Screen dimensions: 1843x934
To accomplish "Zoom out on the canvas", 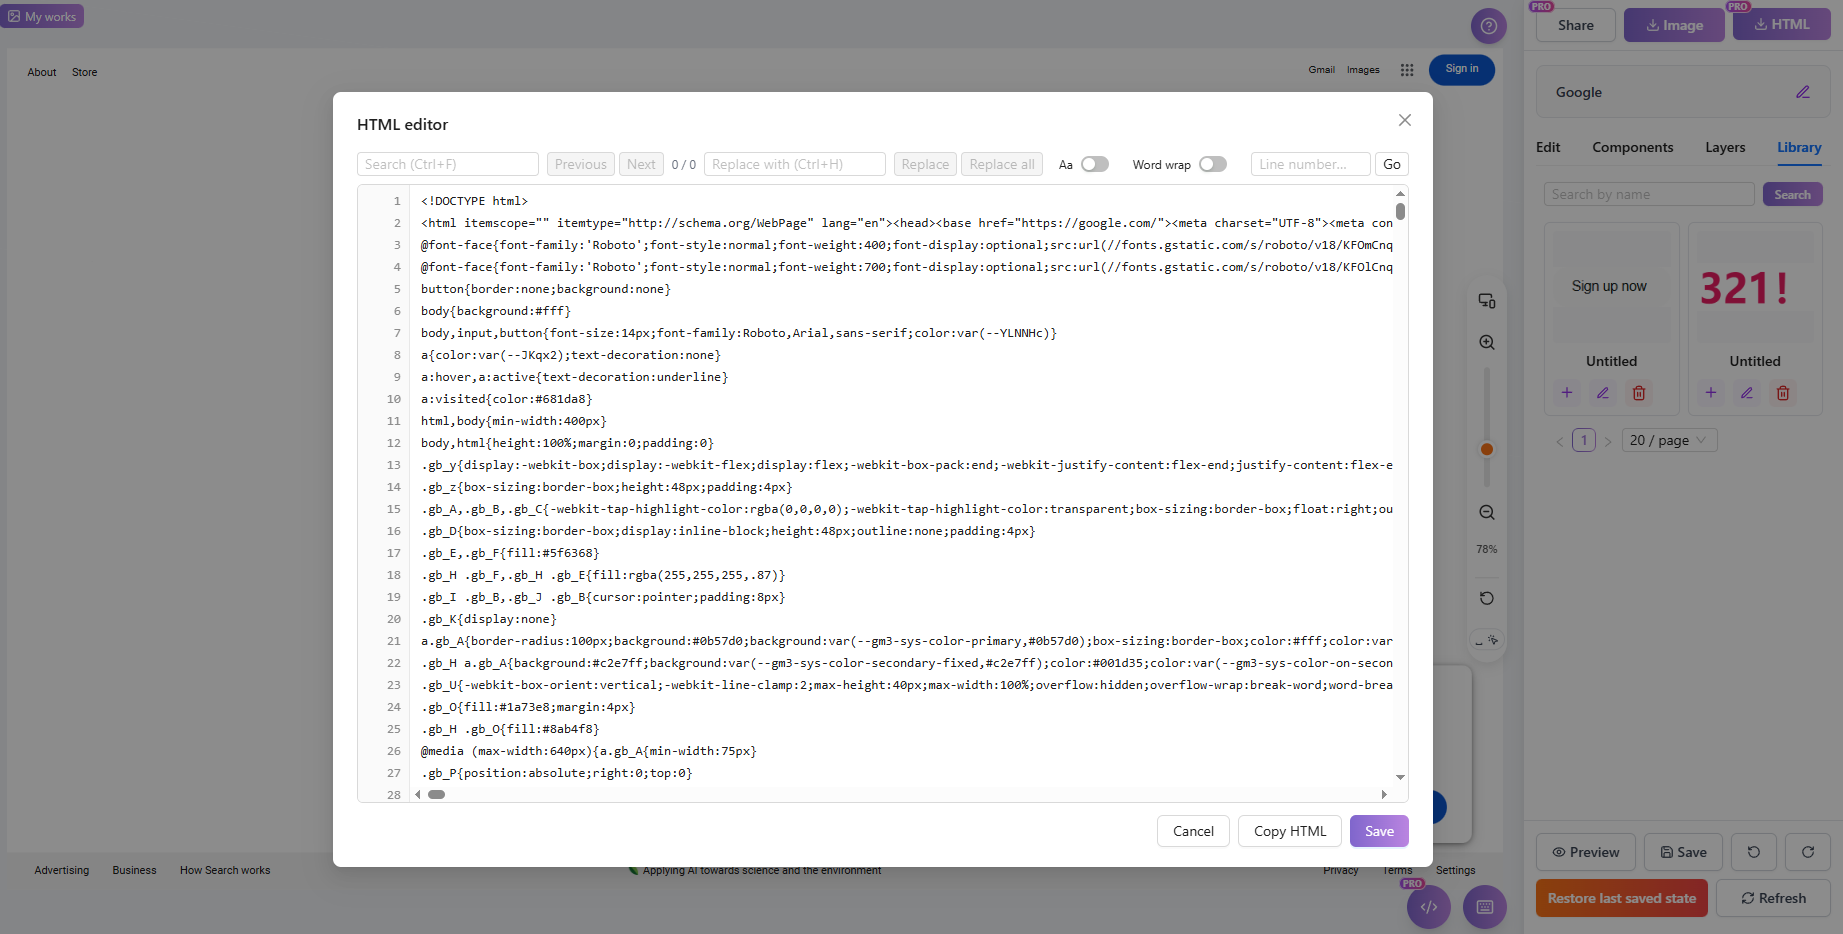I will click(x=1486, y=512).
